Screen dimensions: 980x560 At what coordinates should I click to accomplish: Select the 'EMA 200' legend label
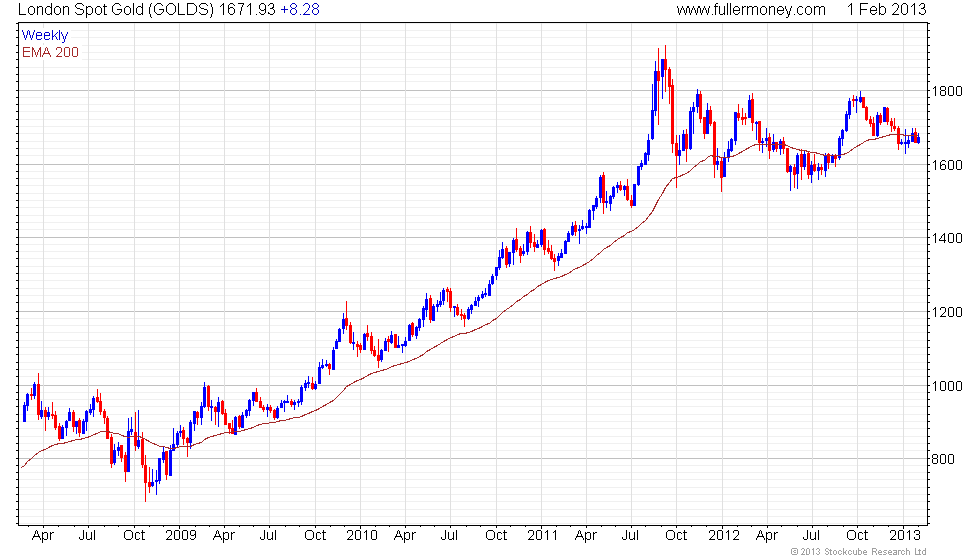point(50,52)
